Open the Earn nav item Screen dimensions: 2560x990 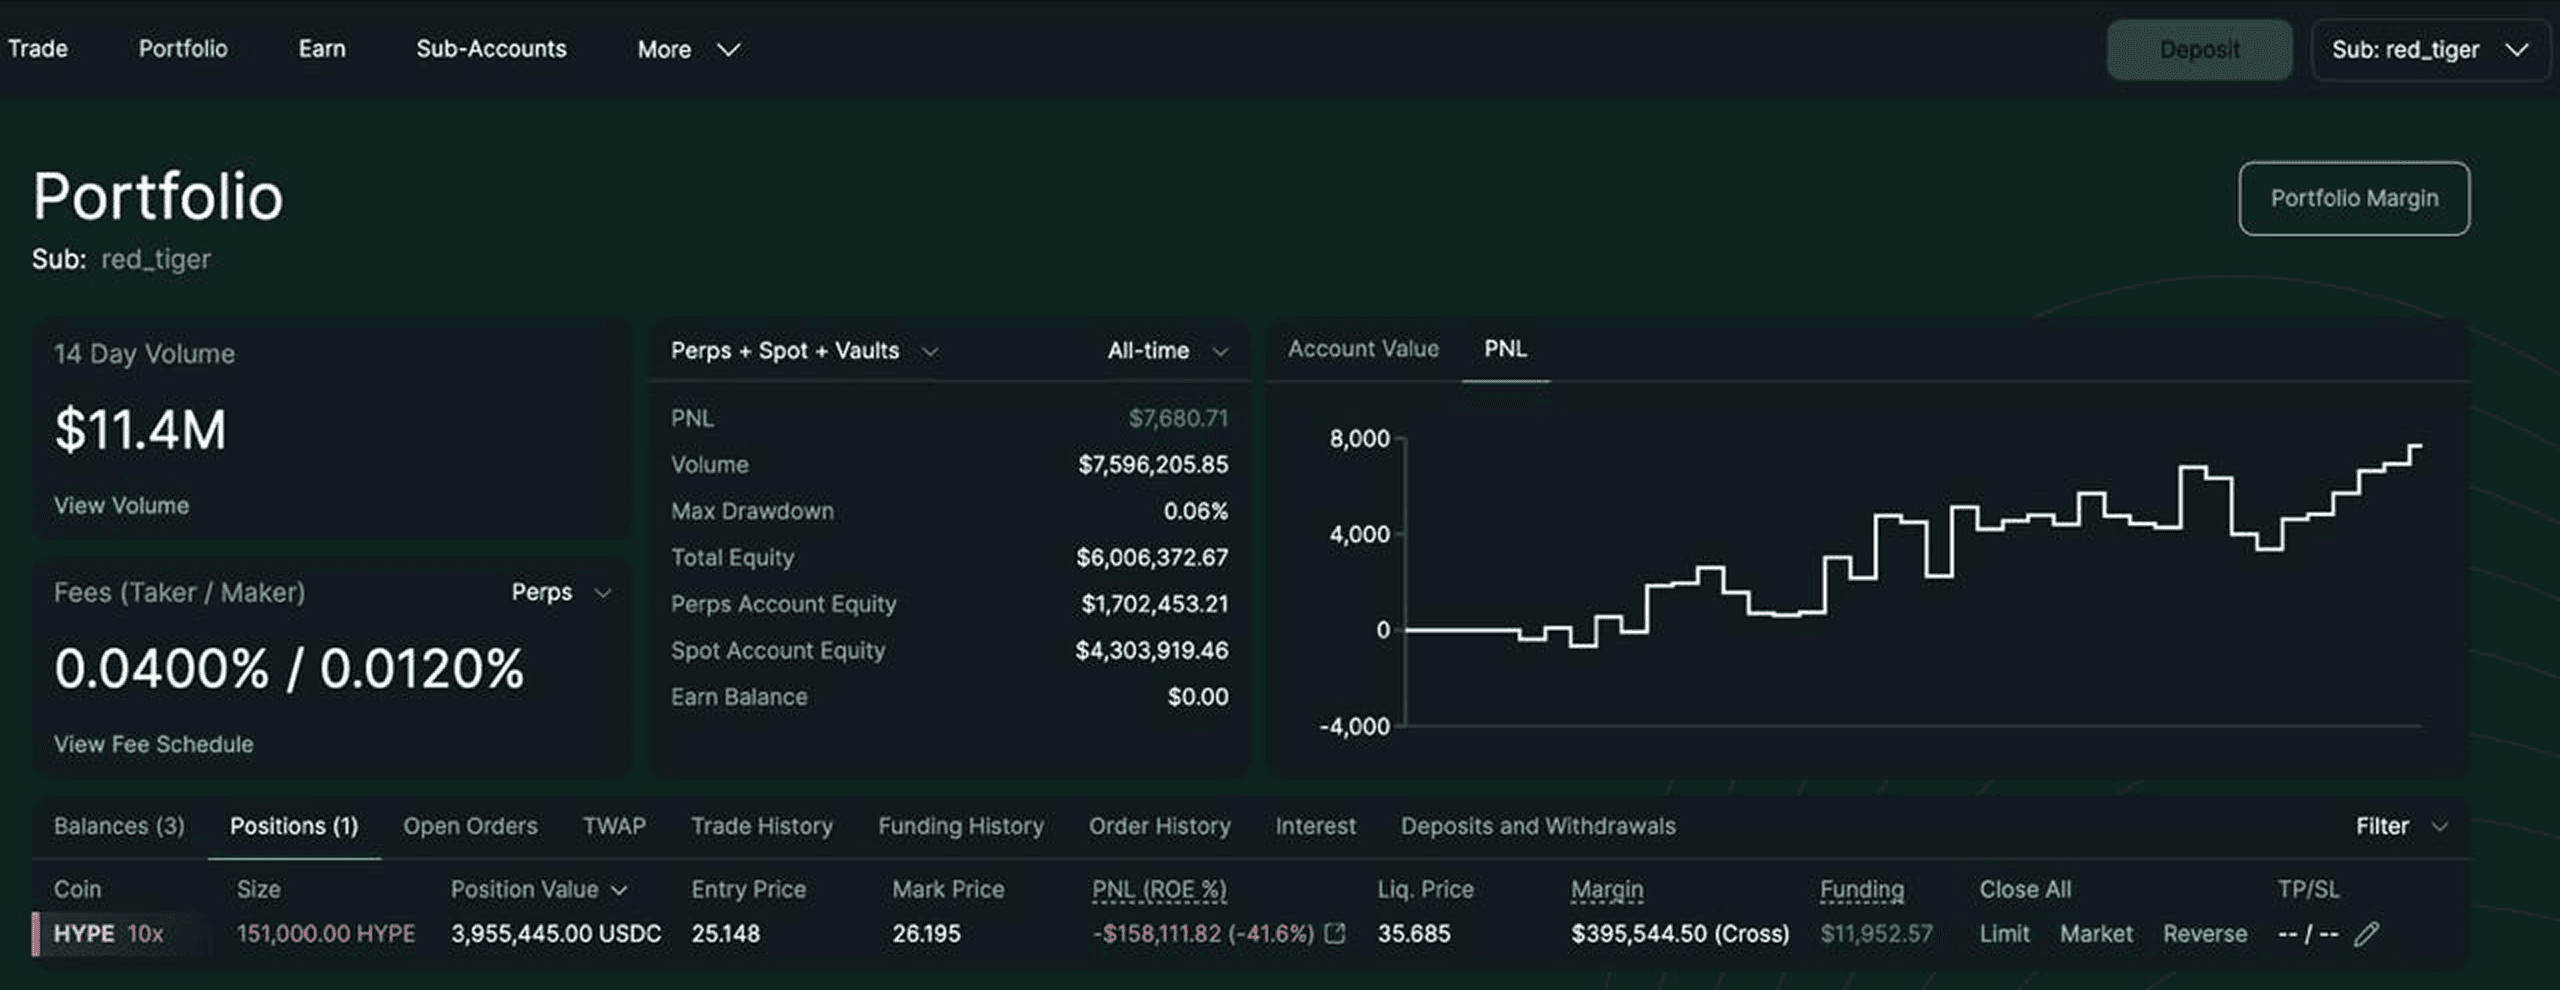pos(322,49)
